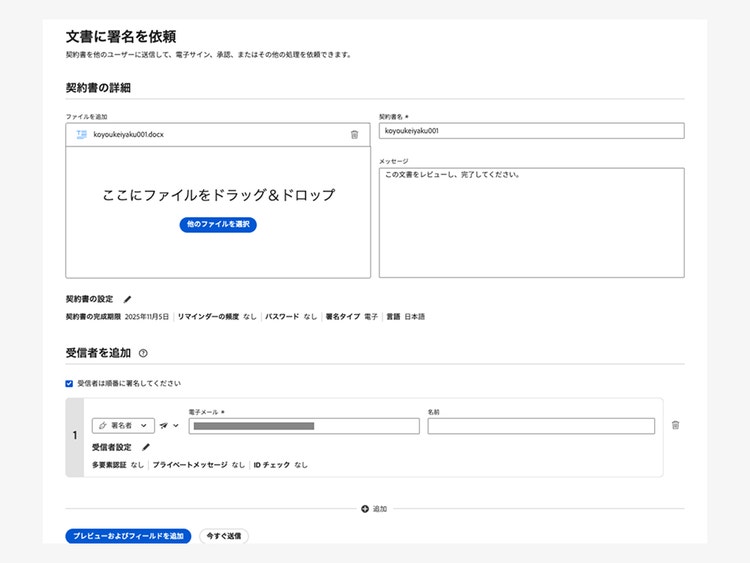Click the plus icon to add a recipient
Viewport: 750px width, 563px height.
pos(365,509)
